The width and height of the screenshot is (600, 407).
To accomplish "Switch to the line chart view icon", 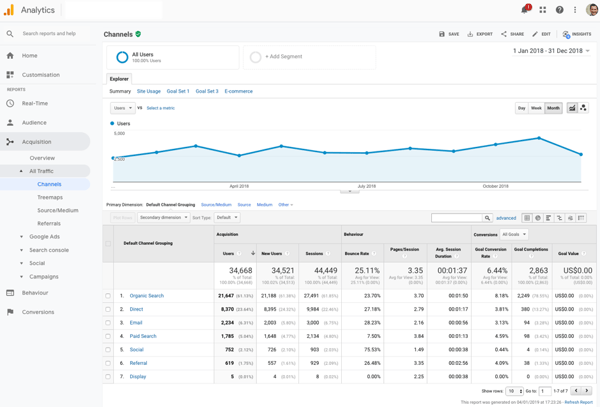I will [x=572, y=108].
